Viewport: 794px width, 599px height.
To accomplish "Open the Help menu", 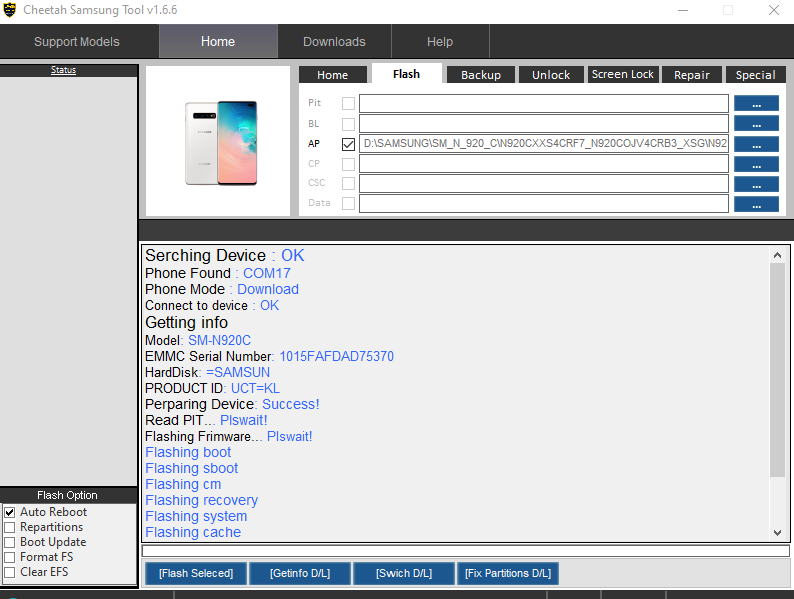I will pos(440,42).
